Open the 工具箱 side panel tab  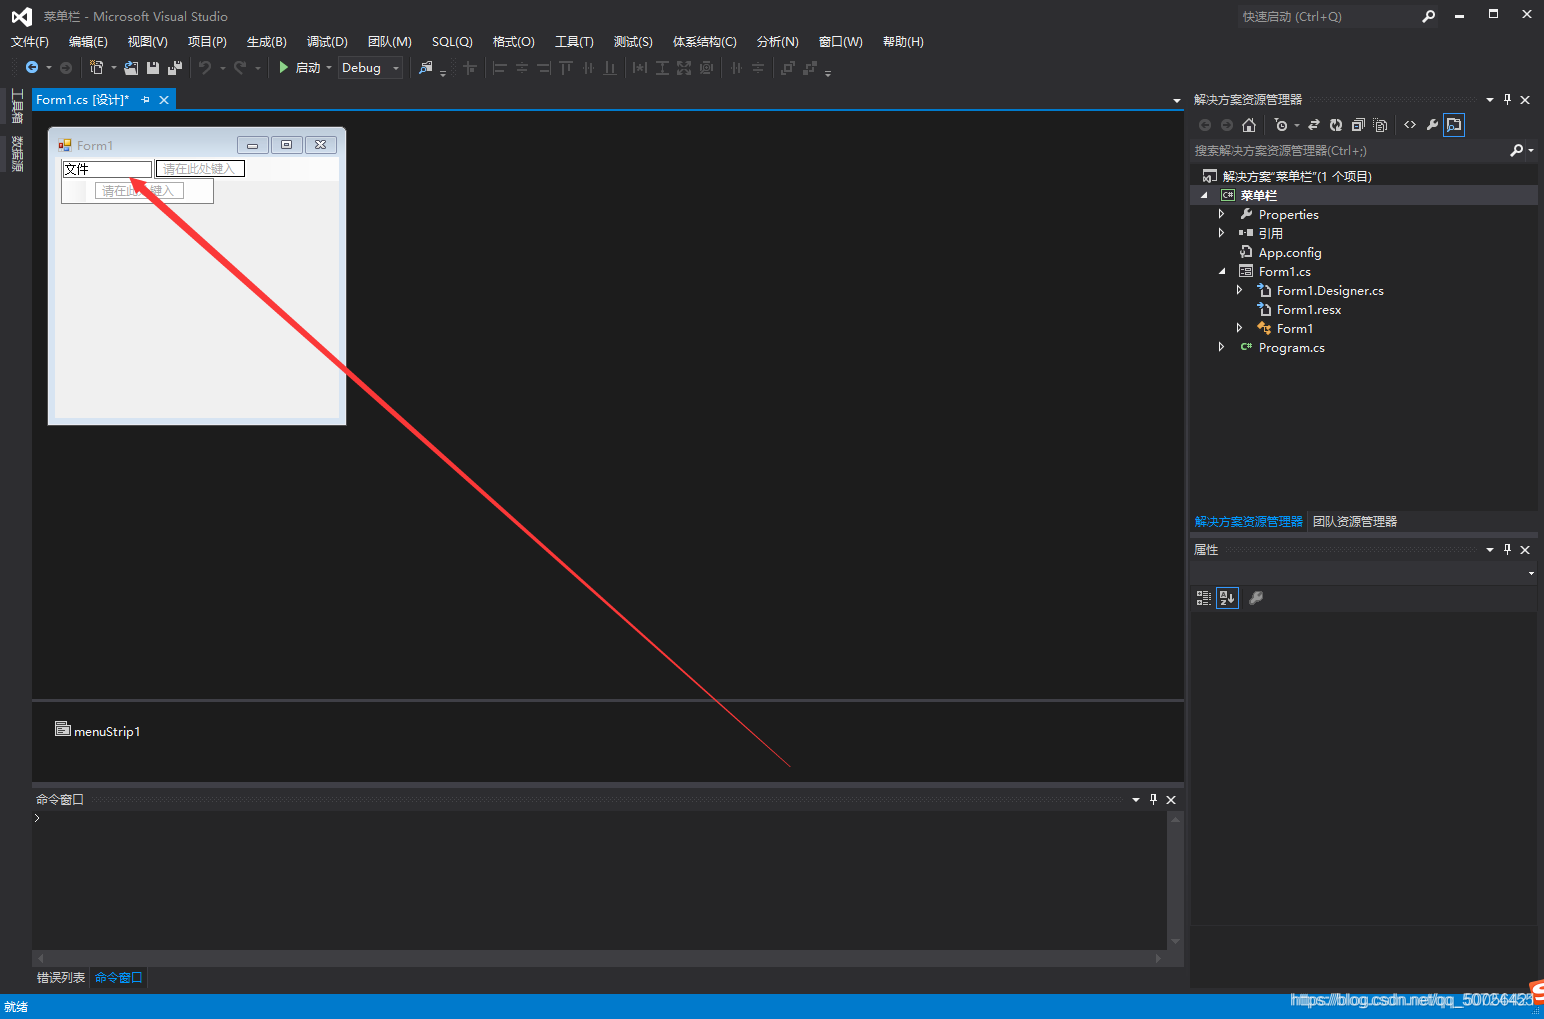(x=17, y=107)
